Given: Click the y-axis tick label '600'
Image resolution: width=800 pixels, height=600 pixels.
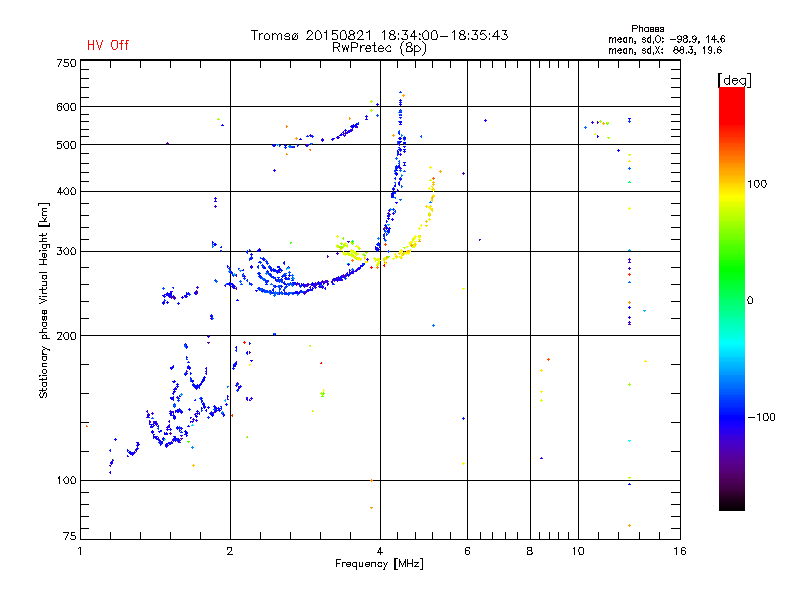Looking at the screenshot, I should pos(66,107).
